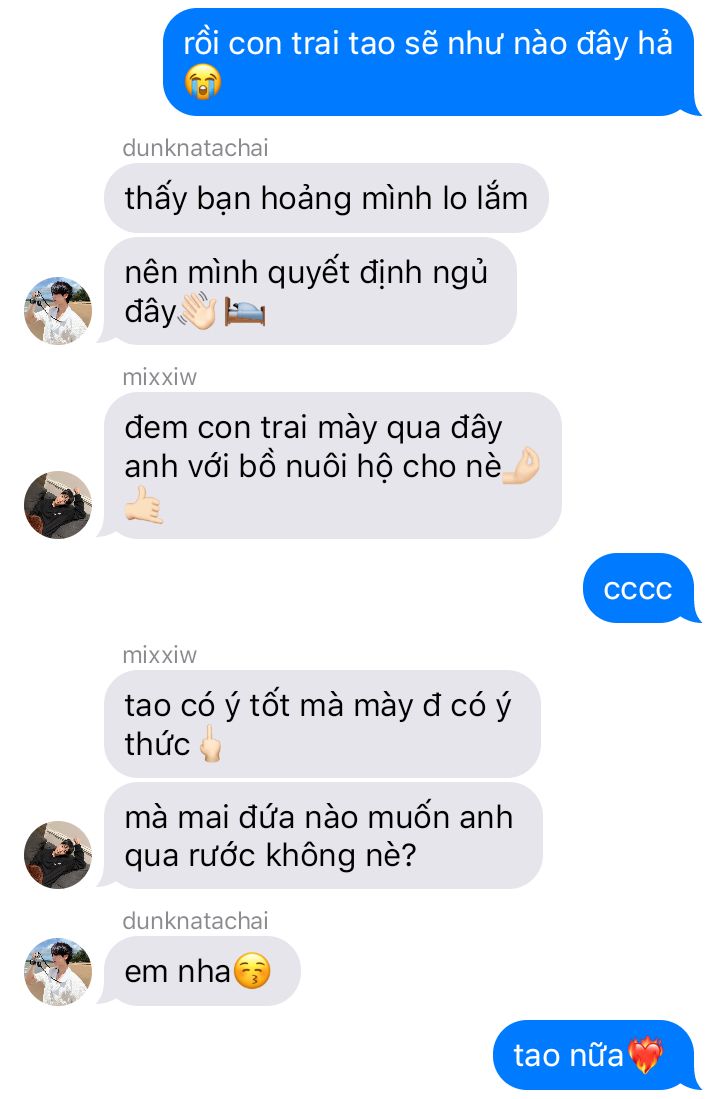Select the 'tao nữa' sent message bubble
This screenshot has height=1099, width=720.
596,1055
